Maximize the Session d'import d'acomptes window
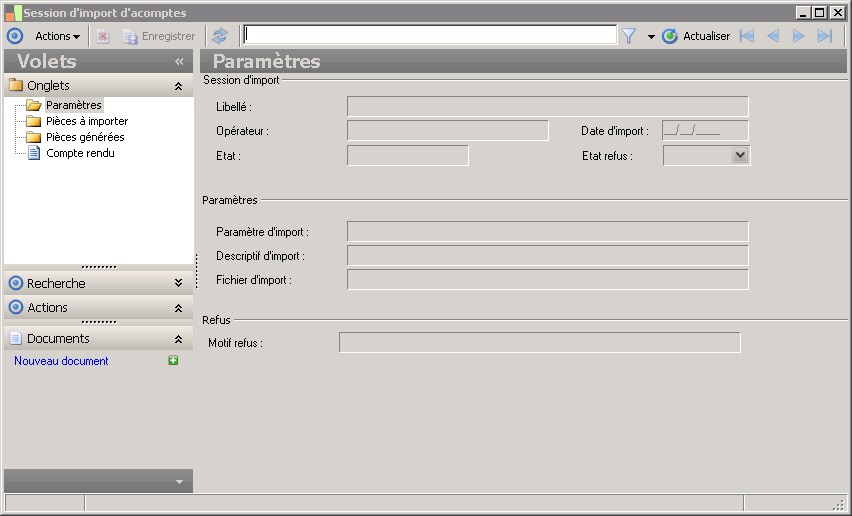852x516 pixels. 820,12
